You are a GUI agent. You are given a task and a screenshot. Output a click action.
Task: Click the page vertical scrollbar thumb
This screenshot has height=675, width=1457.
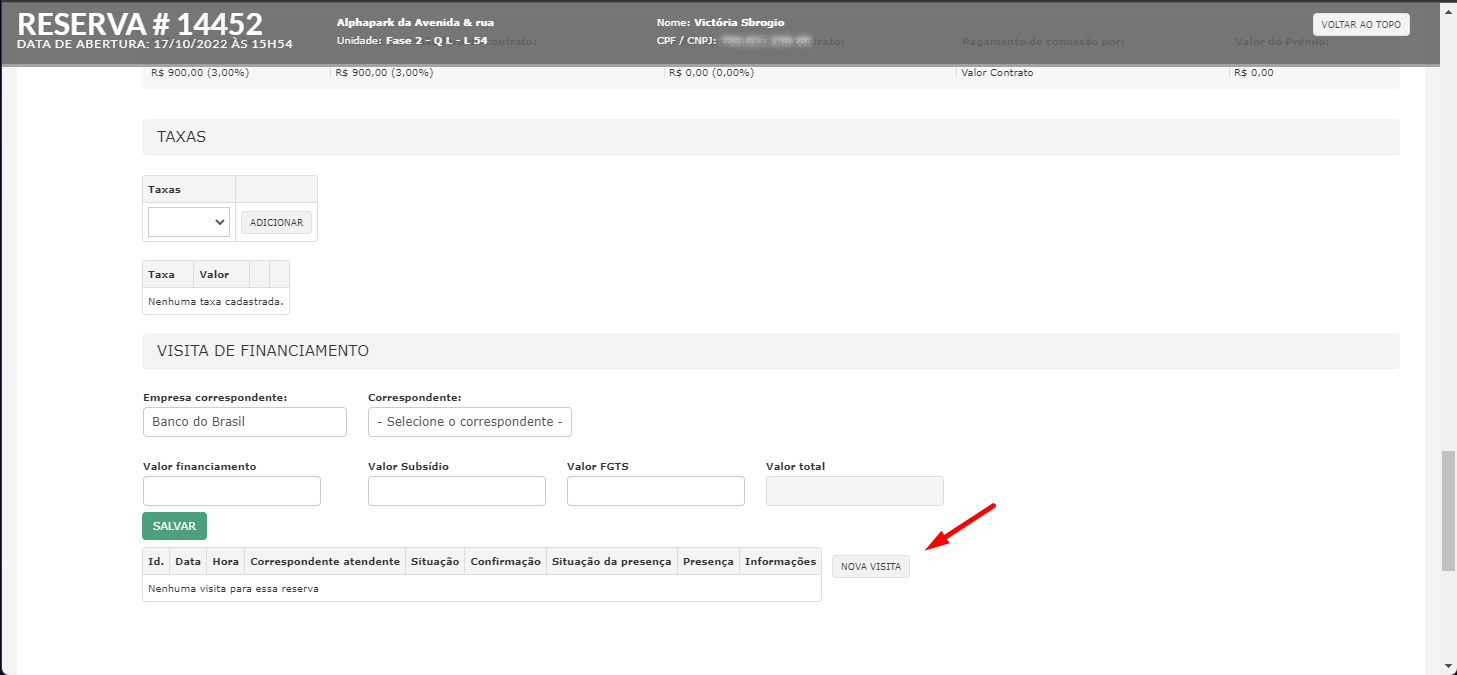coord(1448,511)
